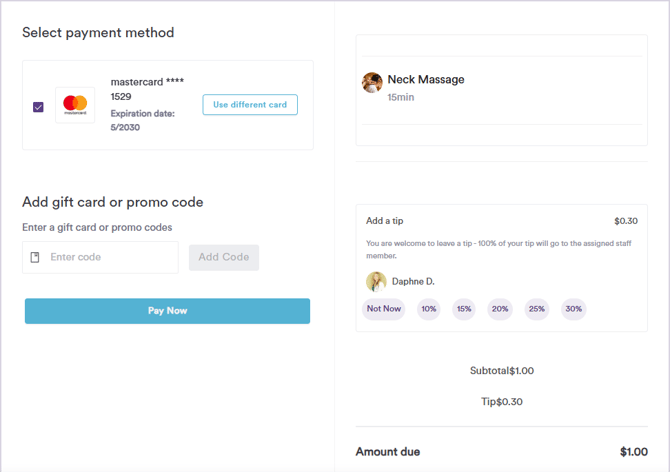This screenshot has height=472, width=670.
Task: Pick the 25% tip amount
Action: (x=537, y=309)
